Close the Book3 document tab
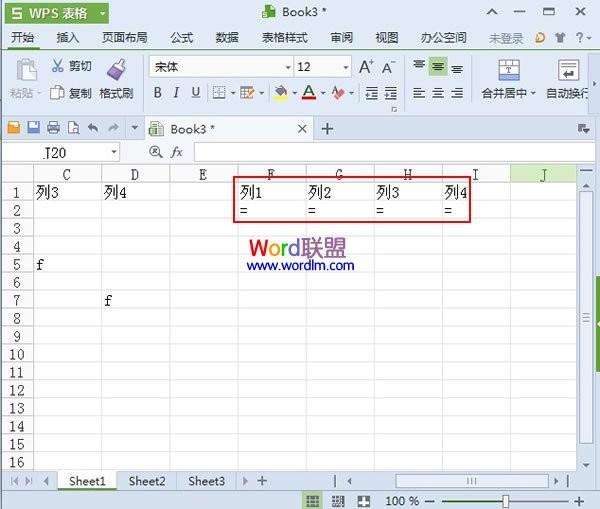This screenshot has height=509, width=600. pyautogui.click(x=302, y=129)
